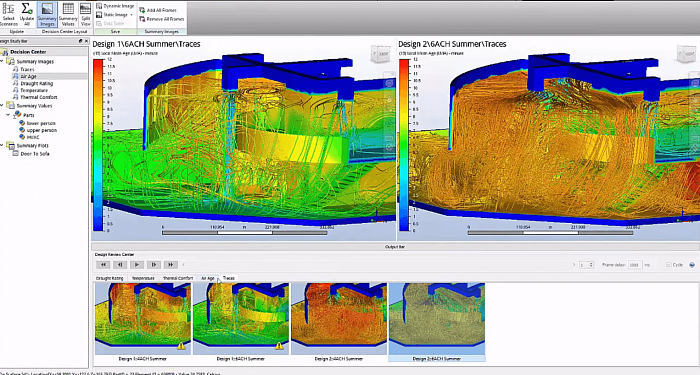Click the Design 2 color legend bar
The image size is (700, 375).
[404, 145]
